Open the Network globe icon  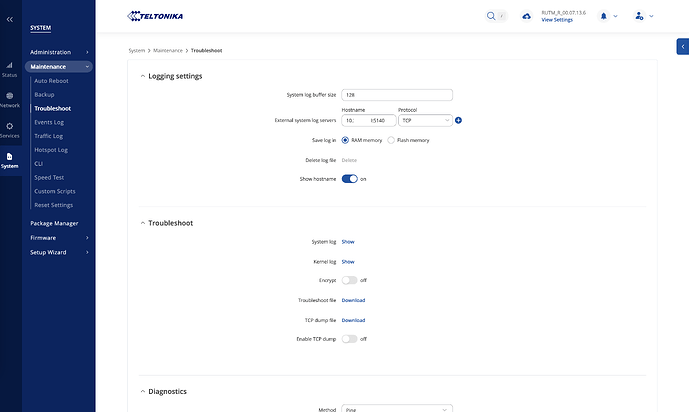9,96
